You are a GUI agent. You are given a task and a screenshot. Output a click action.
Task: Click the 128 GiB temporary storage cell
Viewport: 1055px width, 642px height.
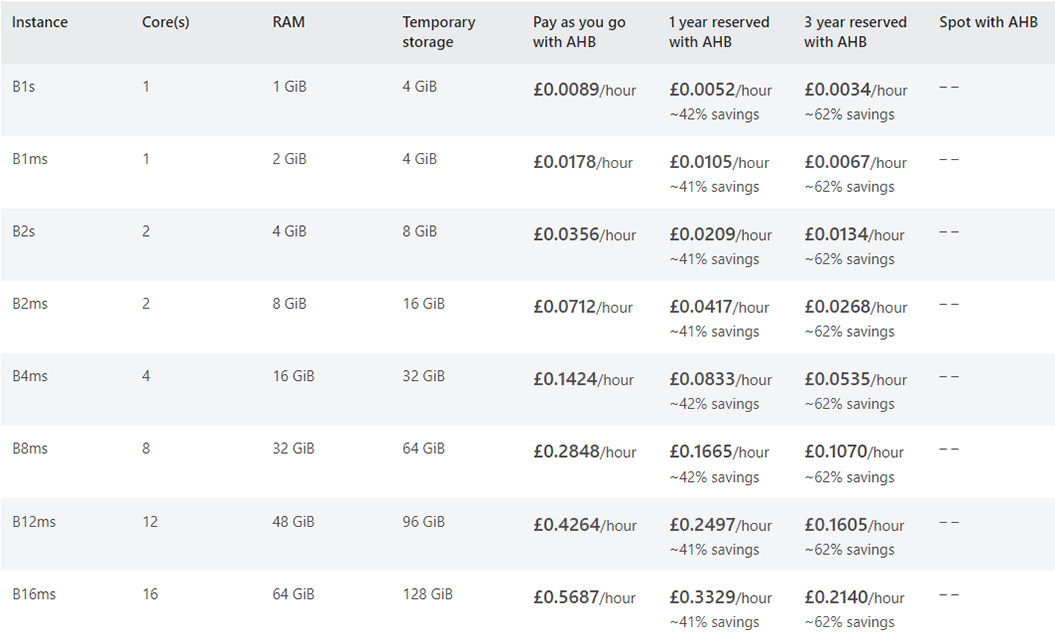(x=427, y=594)
